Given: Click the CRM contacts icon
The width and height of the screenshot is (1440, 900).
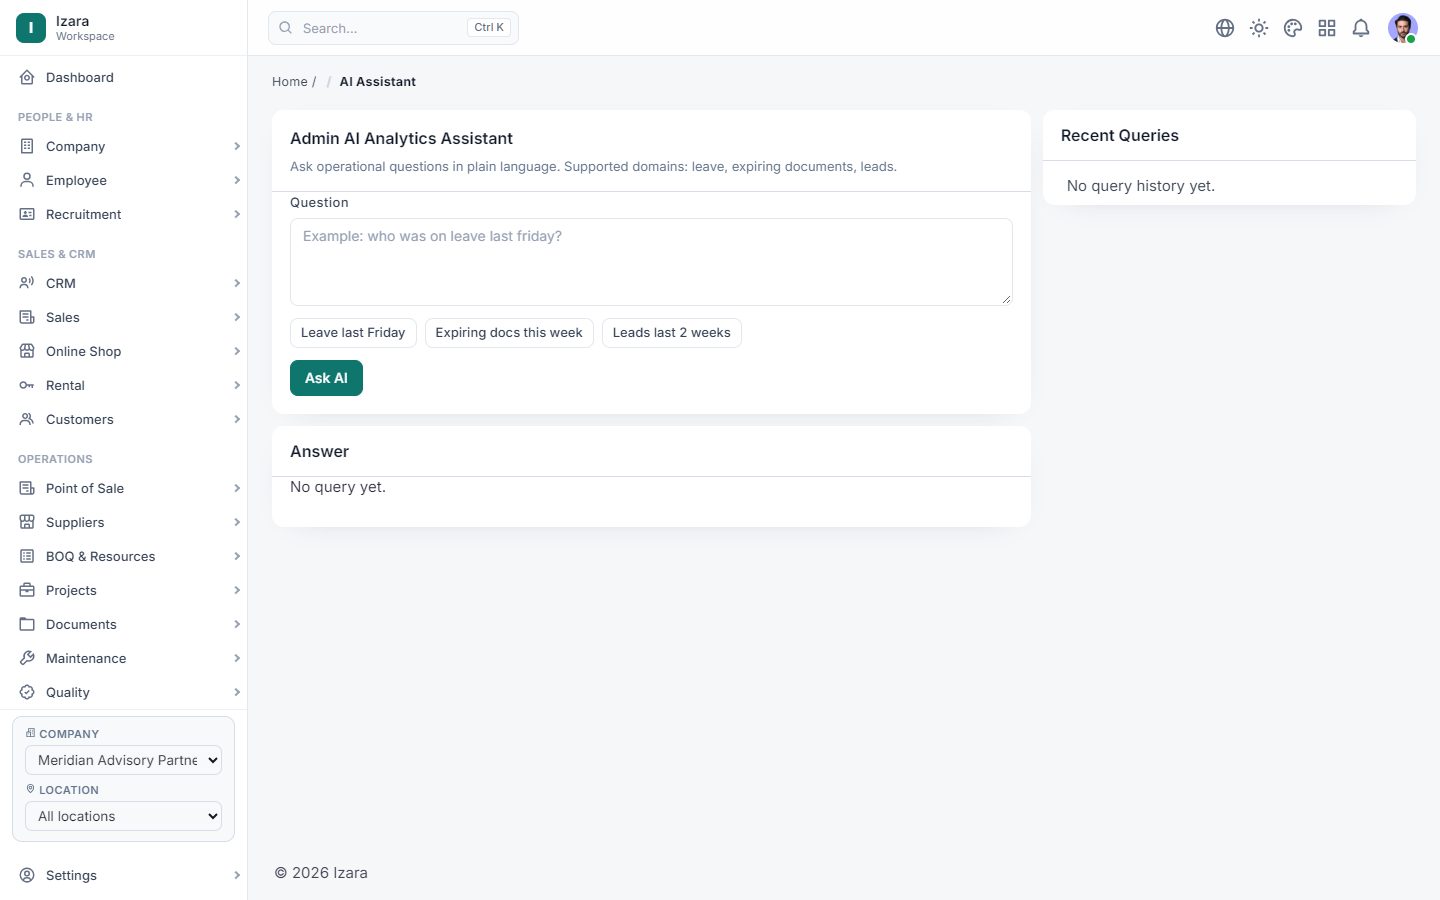Looking at the screenshot, I should (27, 283).
